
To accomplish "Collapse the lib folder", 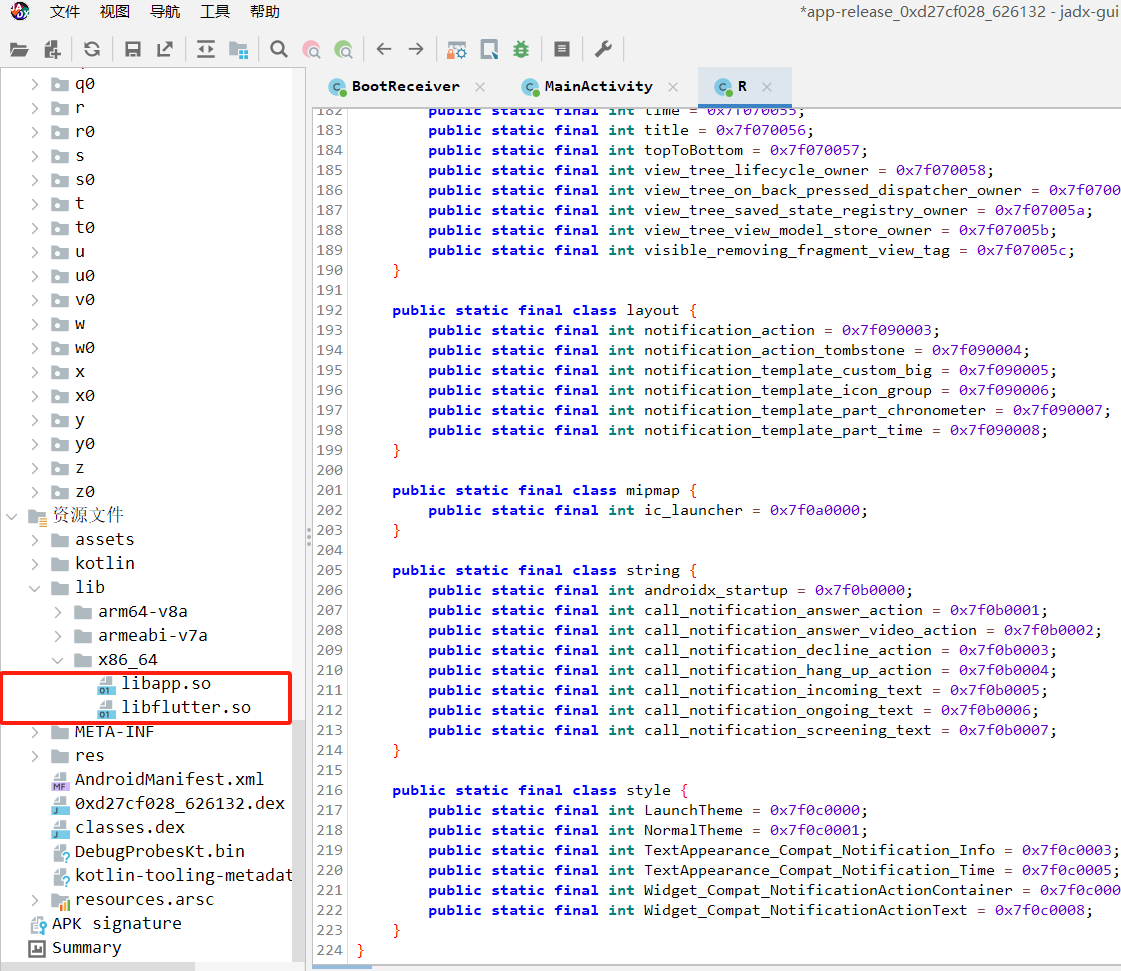I will coord(34,588).
